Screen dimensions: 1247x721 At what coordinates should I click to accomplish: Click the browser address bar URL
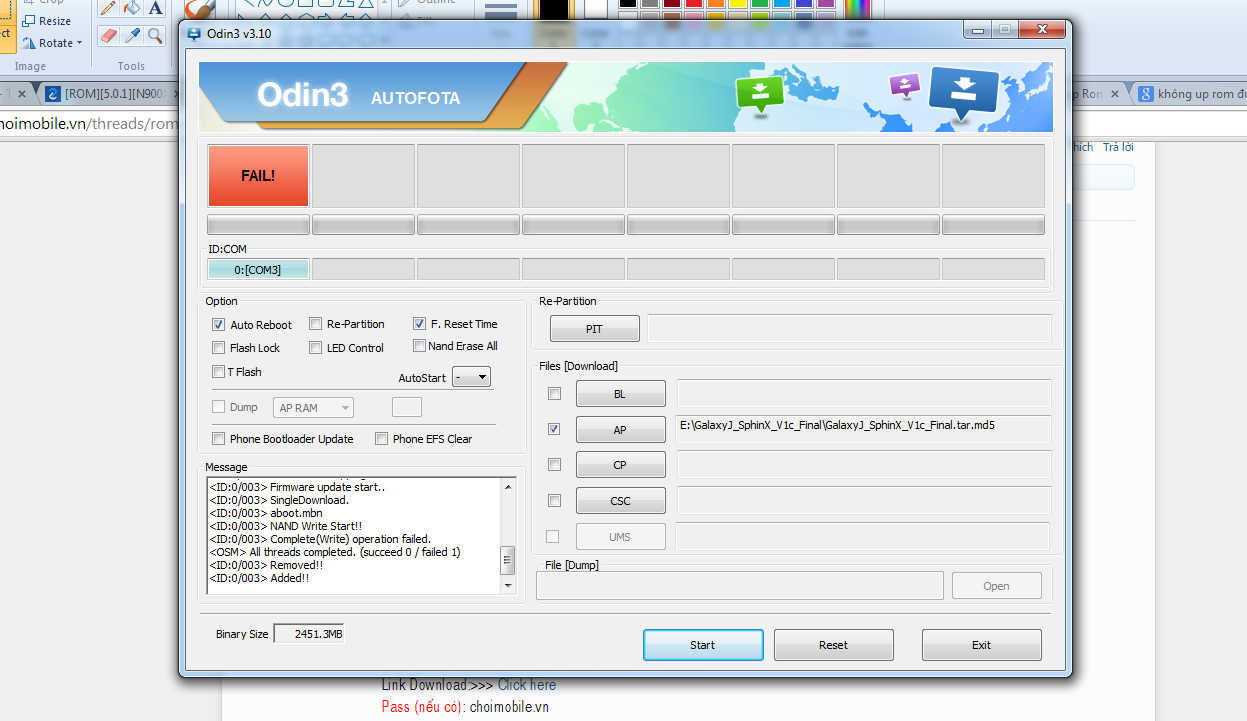click(x=88, y=123)
